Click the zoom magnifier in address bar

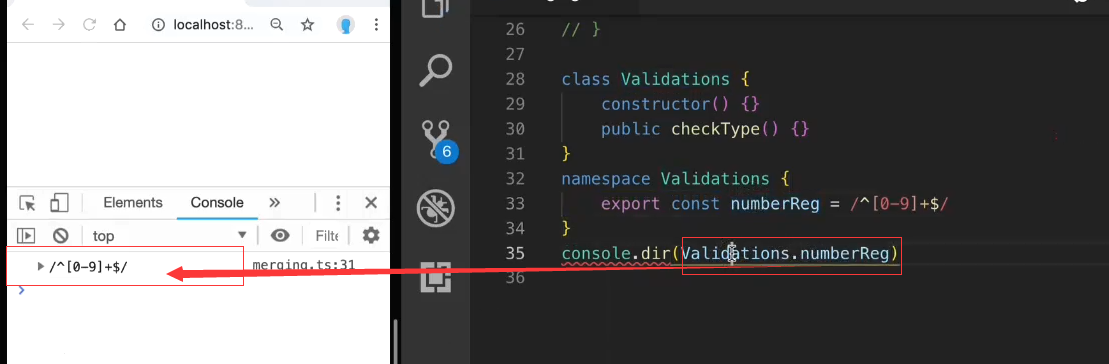277,25
